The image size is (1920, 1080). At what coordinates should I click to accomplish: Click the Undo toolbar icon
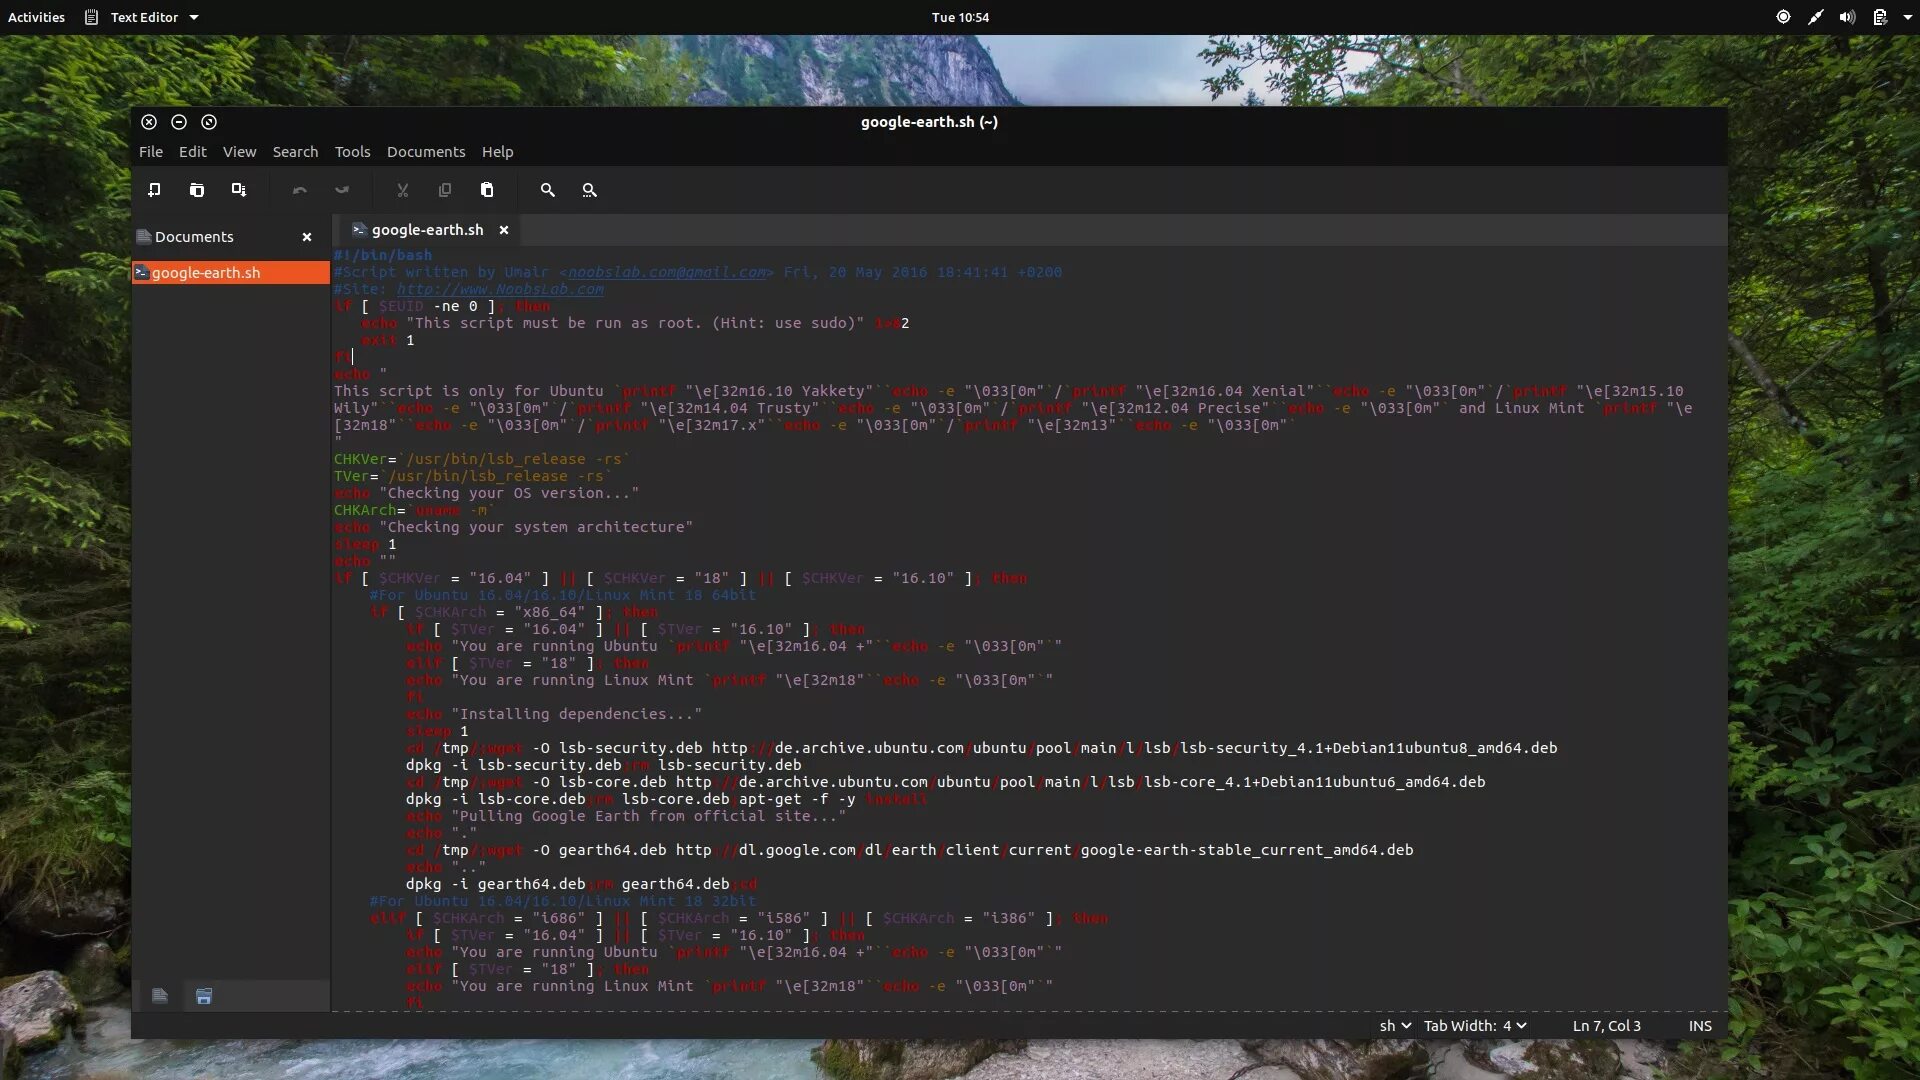pos(300,190)
